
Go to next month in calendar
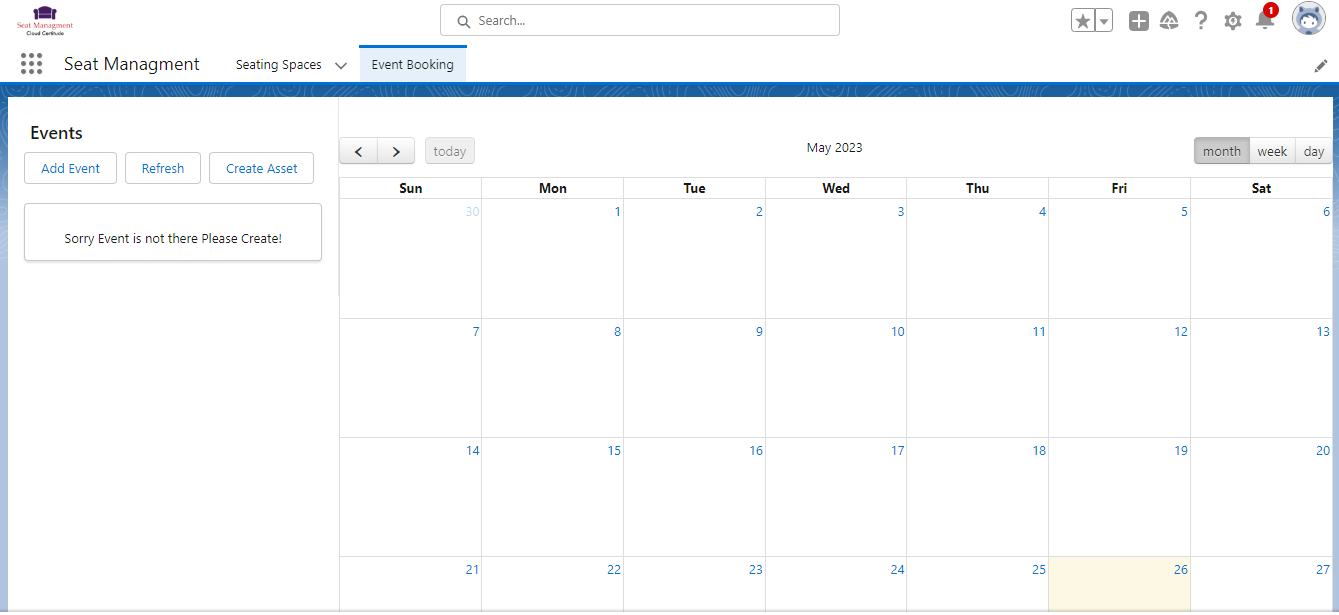(x=396, y=151)
